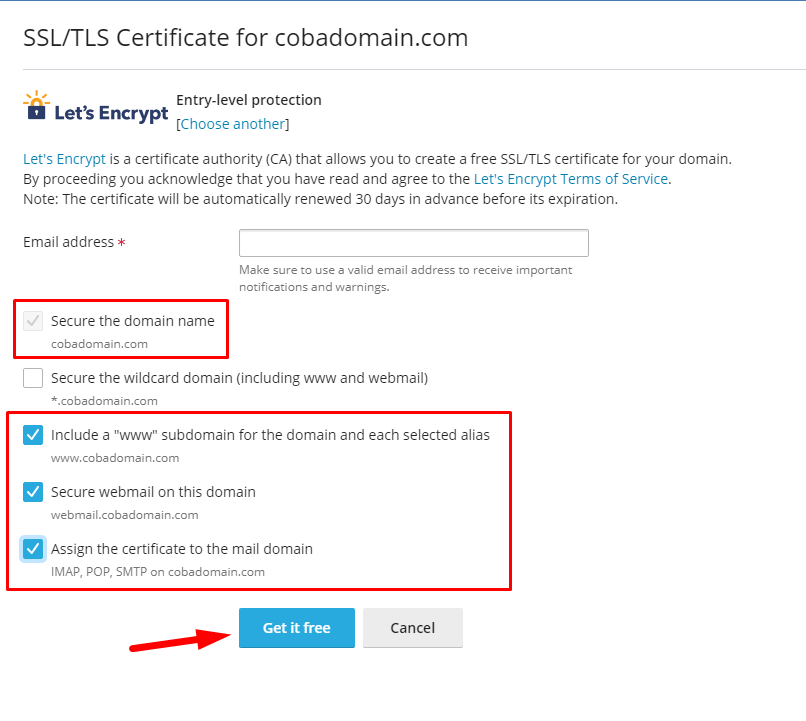
Task: Disable "Secure webmail on this domain"
Action: tap(34, 491)
